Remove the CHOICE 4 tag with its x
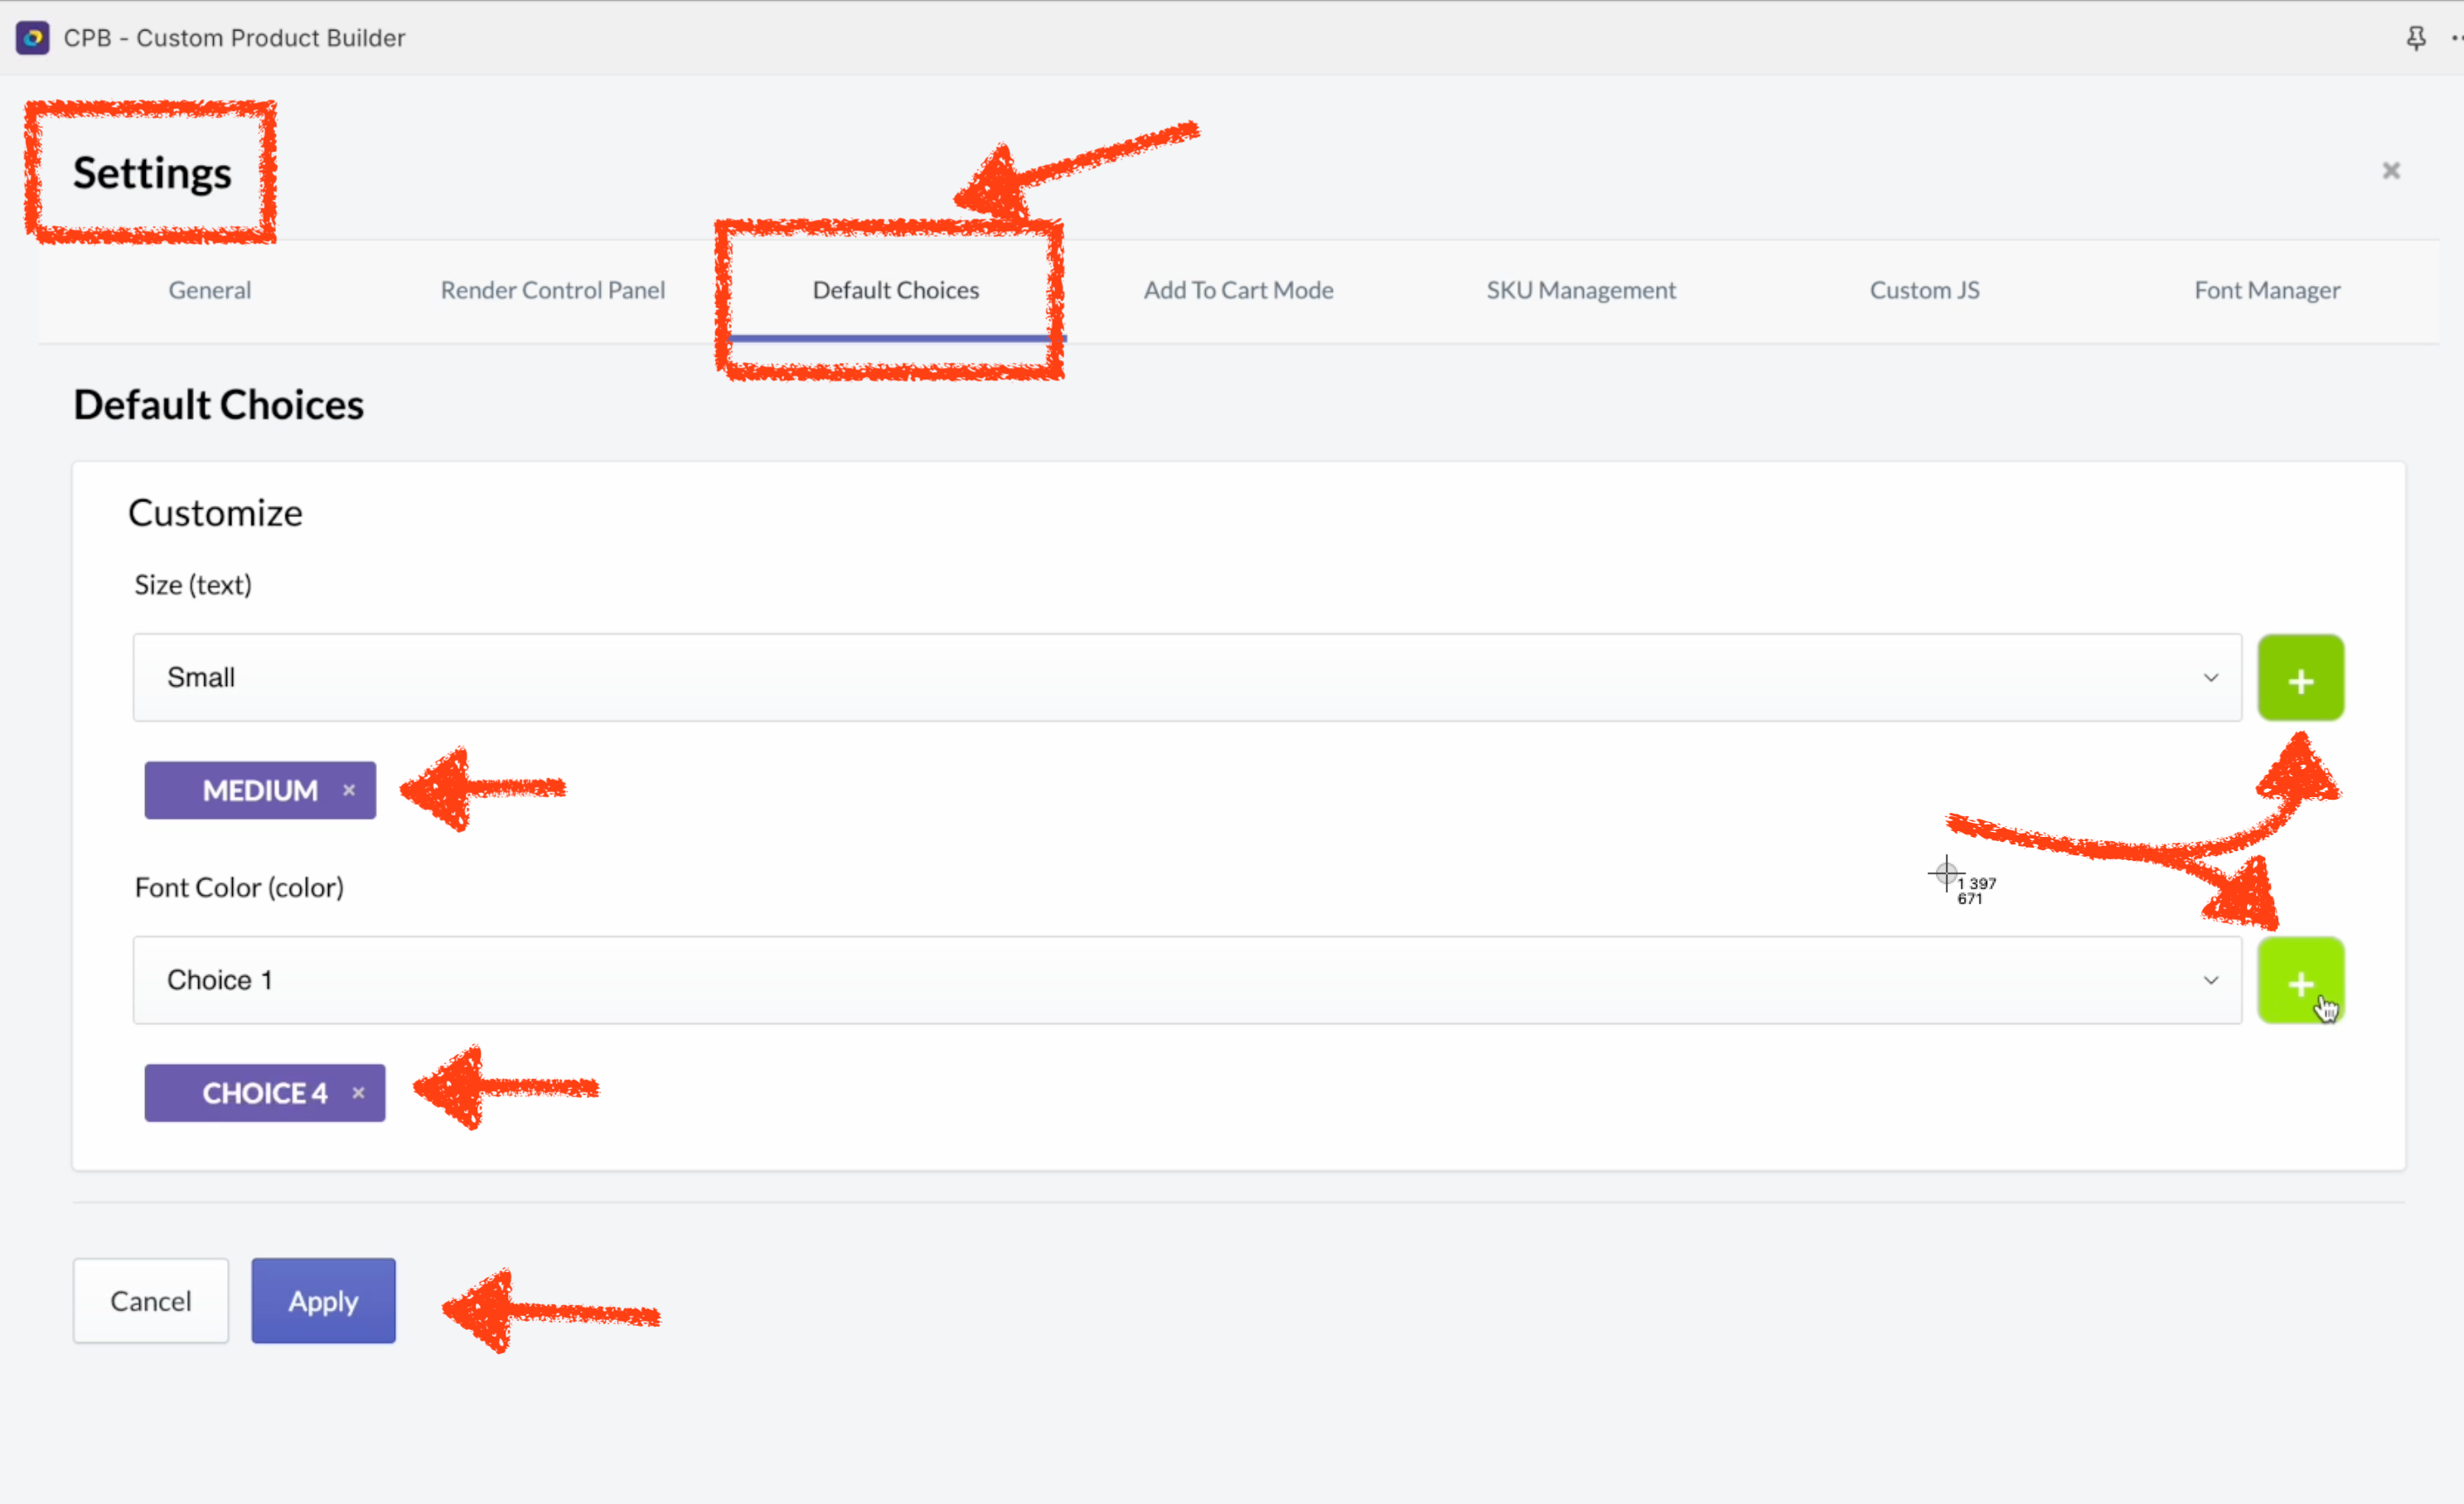Screen dimensions: 2464x1504 click(358, 1093)
